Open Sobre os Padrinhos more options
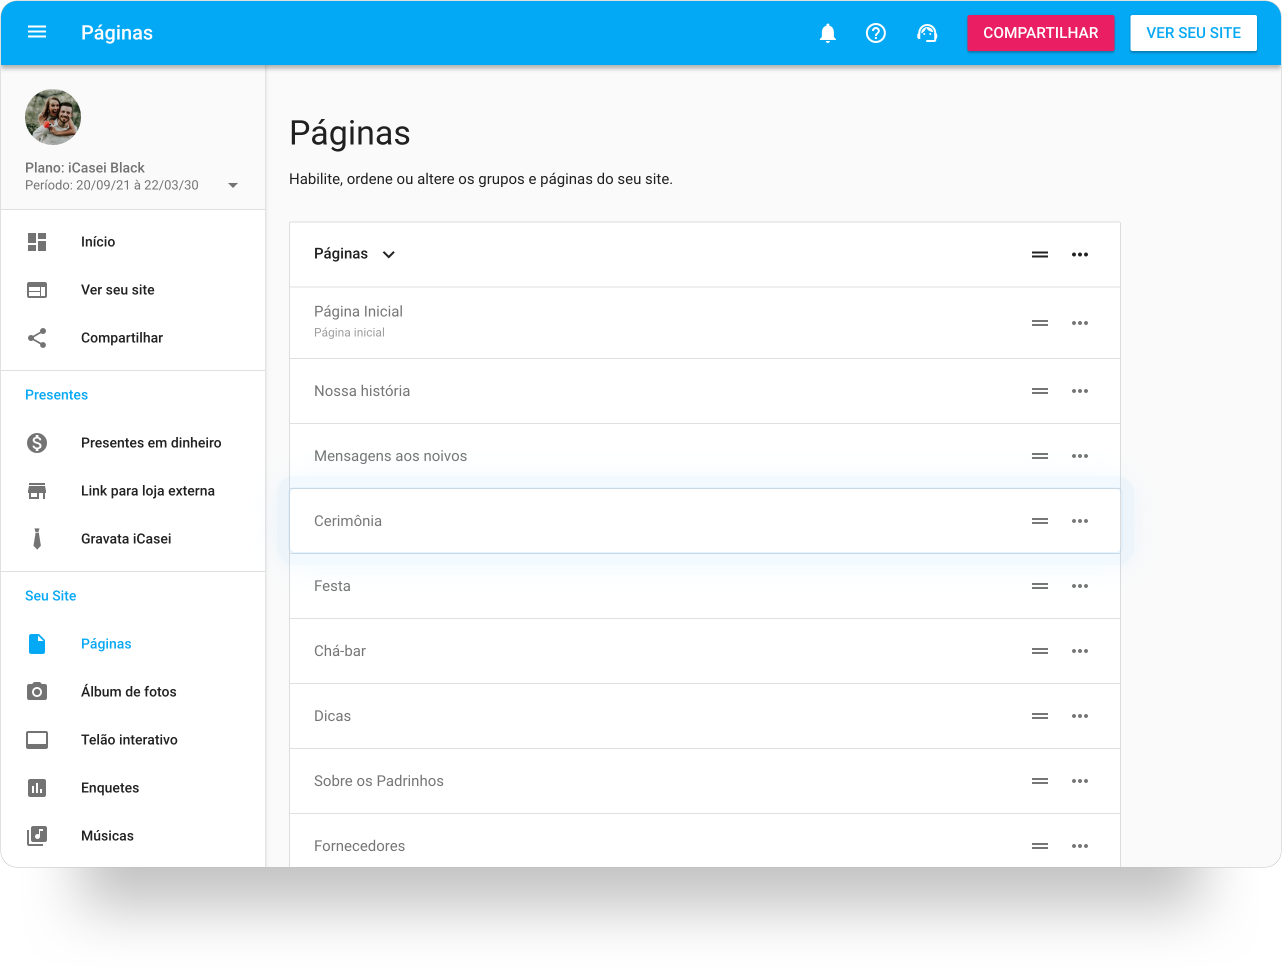 coord(1080,781)
